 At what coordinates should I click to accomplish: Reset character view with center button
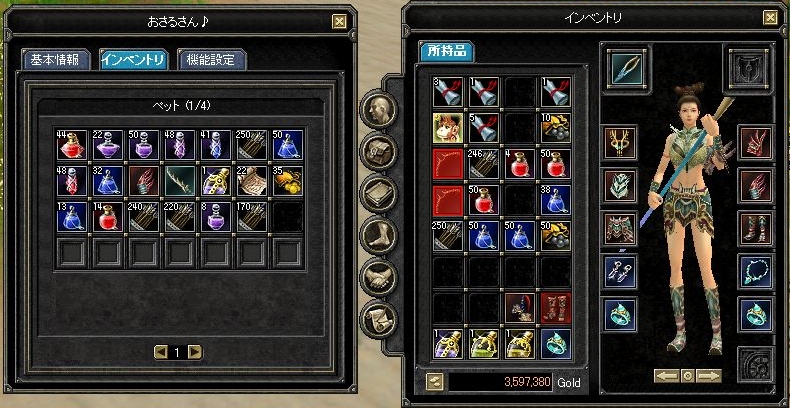(x=688, y=376)
